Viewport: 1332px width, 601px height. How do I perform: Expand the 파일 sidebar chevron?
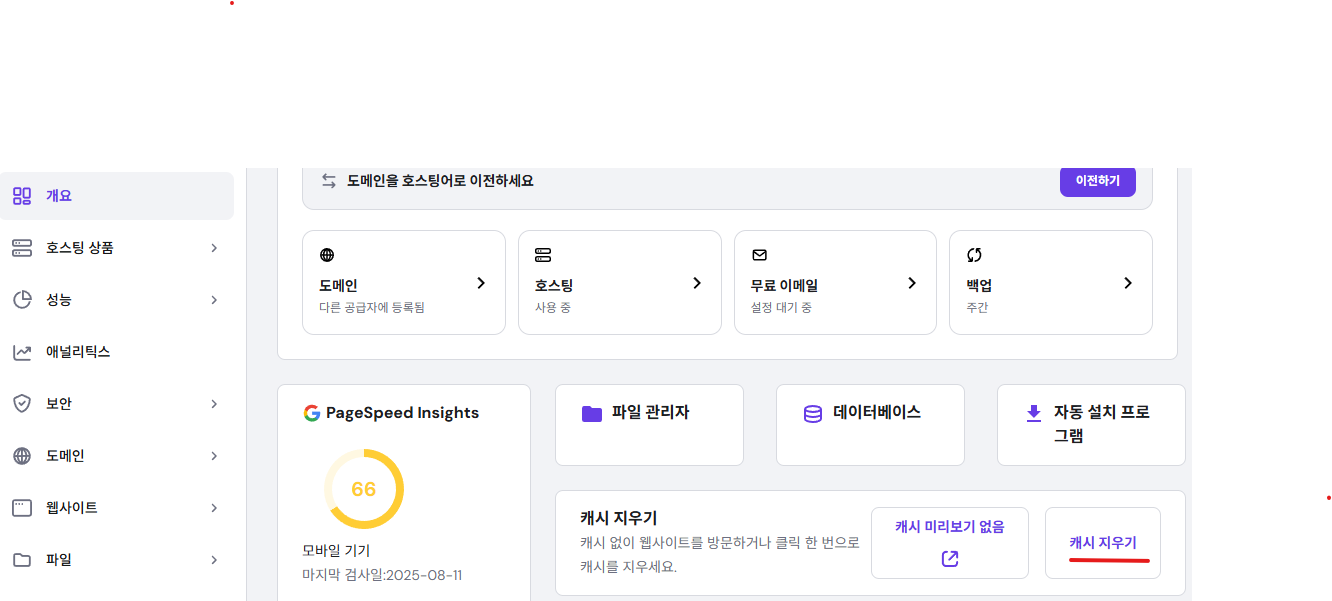point(214,560)
